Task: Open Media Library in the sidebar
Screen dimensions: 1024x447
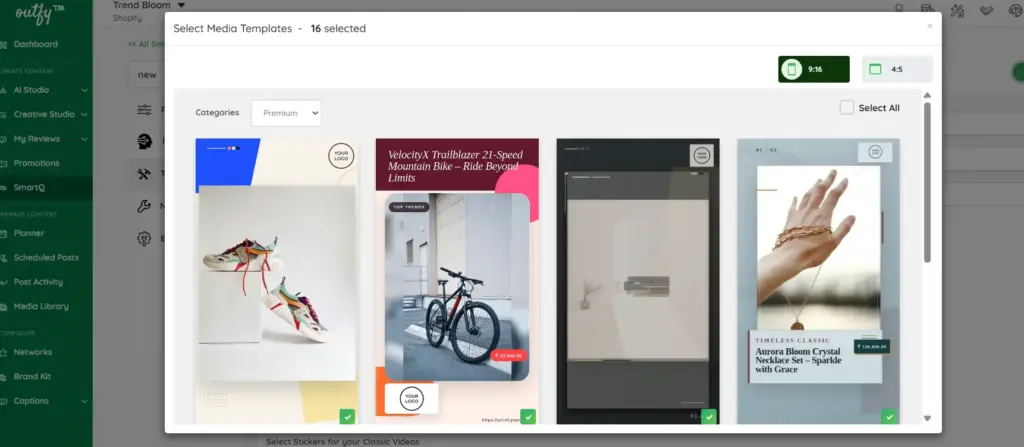Action: pyautogui.click(x=41, y=306)
